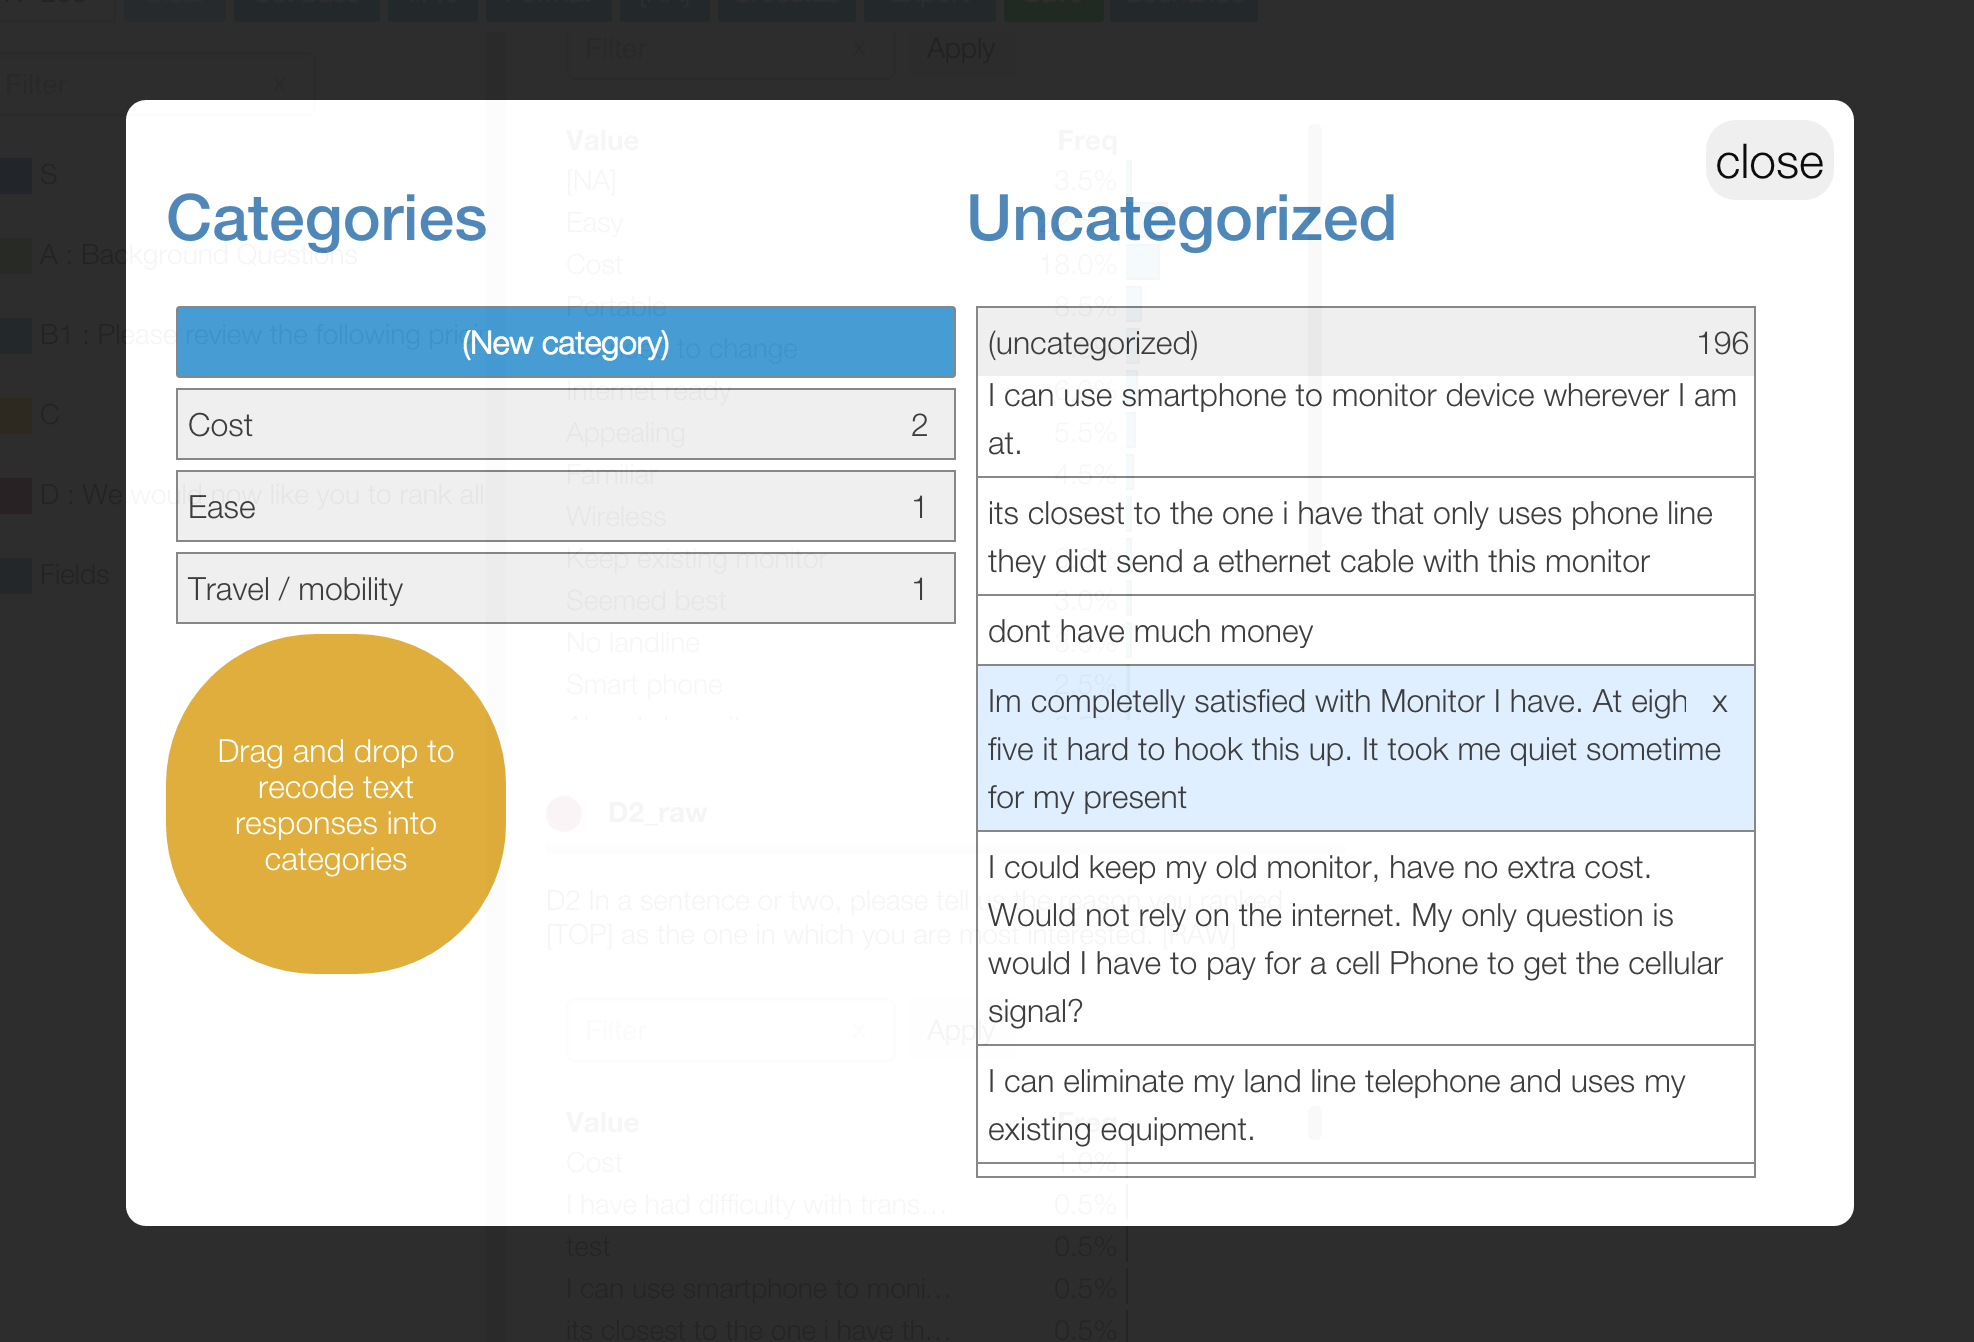
Task: Select the Cost category row
Action: (565, 425)
